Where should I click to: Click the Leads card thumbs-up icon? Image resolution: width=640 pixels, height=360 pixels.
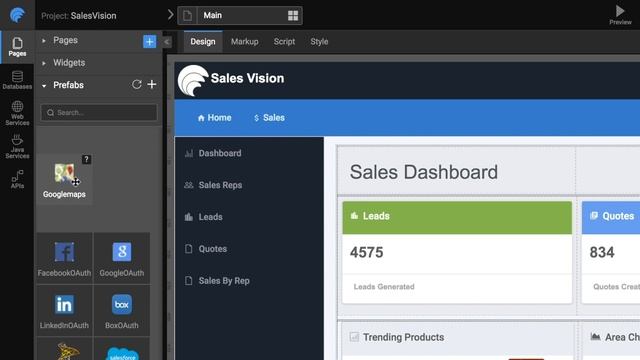[x=354, y=216]
